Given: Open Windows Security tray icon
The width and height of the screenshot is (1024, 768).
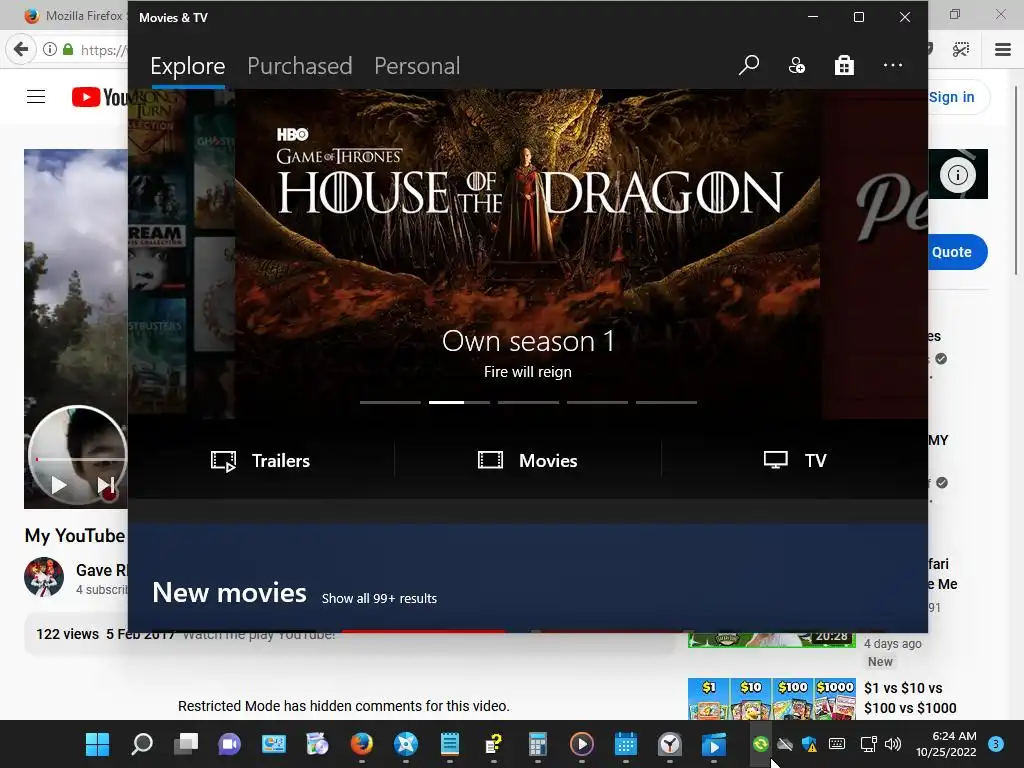Looking at the screenshot, I should 809,744.
